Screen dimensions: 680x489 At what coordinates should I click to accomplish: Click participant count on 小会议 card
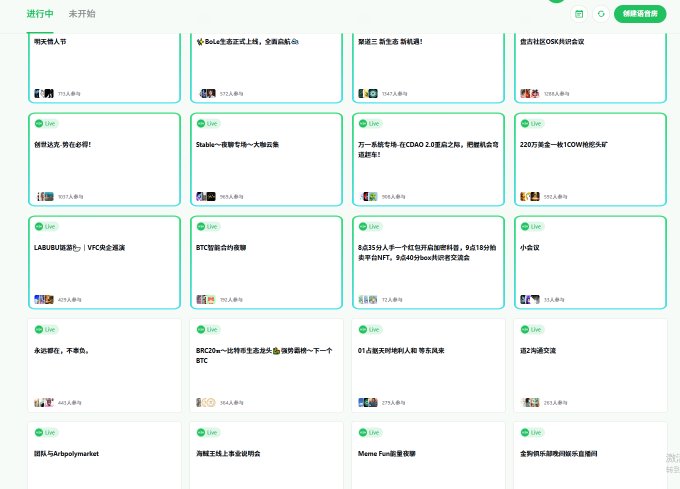click(x=554, y=300)
